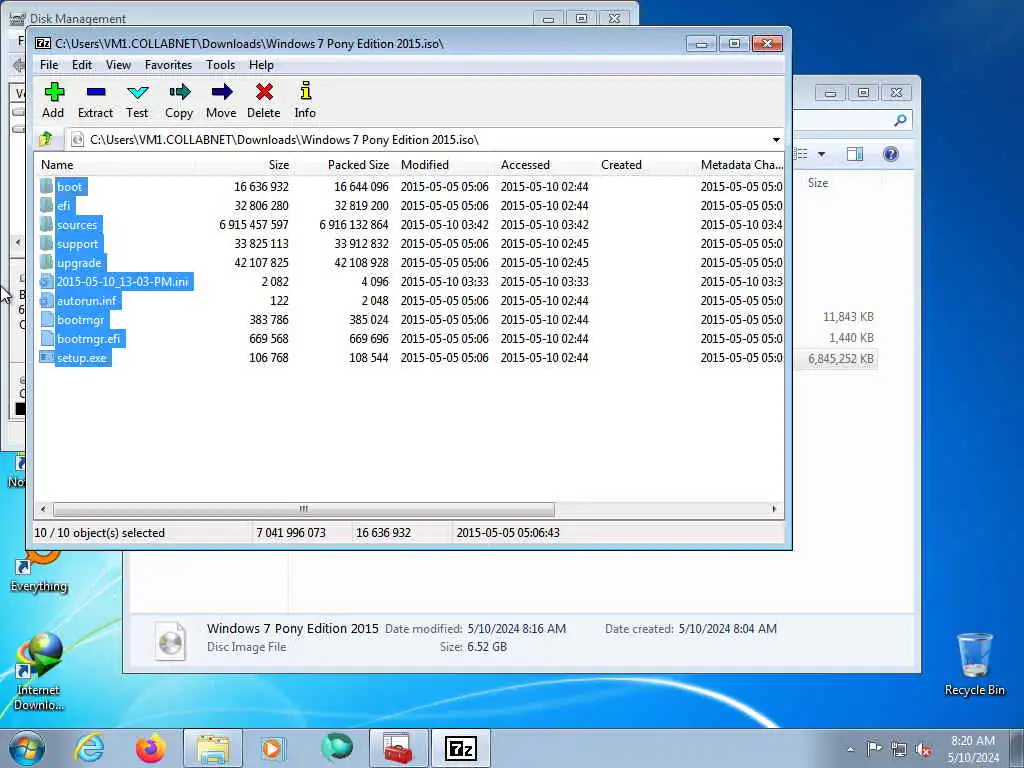Open Windows Media Player from the taskbar
The image size is (1024, 768).
click(274, 748)
